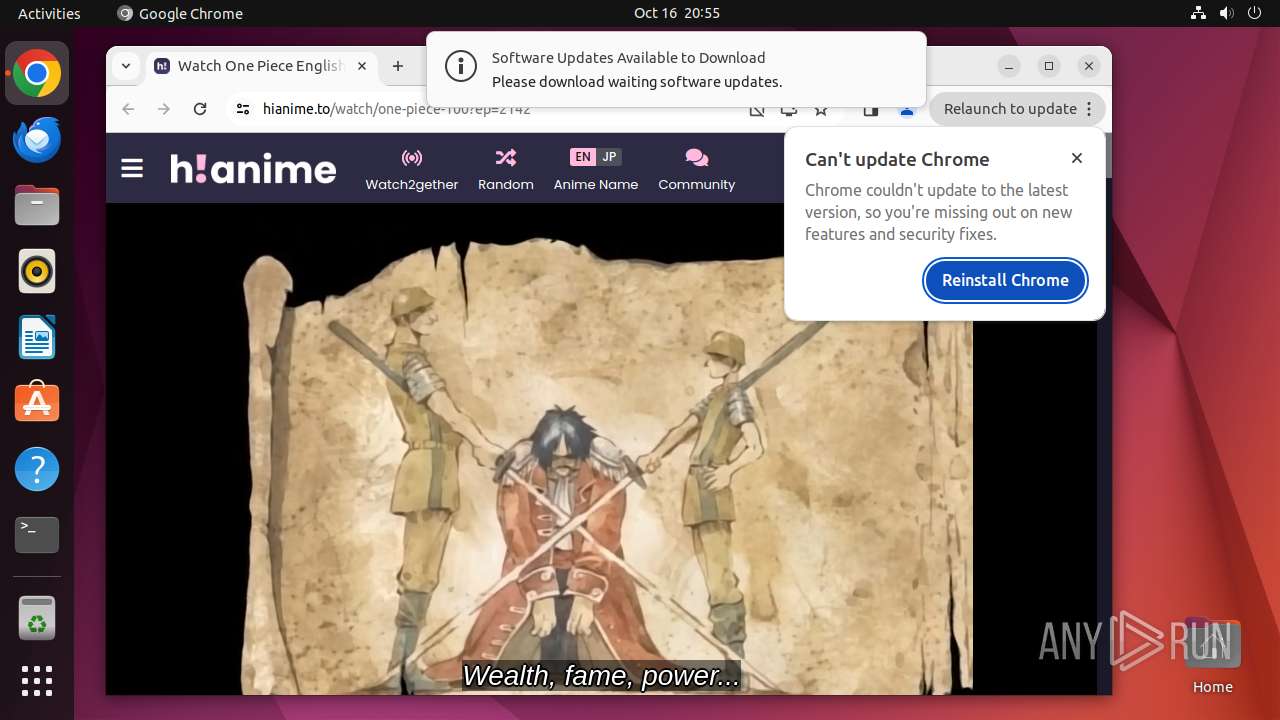1280x720 pixels.
Task: Minimize the Chrome window
Action: coord(1009,66)
